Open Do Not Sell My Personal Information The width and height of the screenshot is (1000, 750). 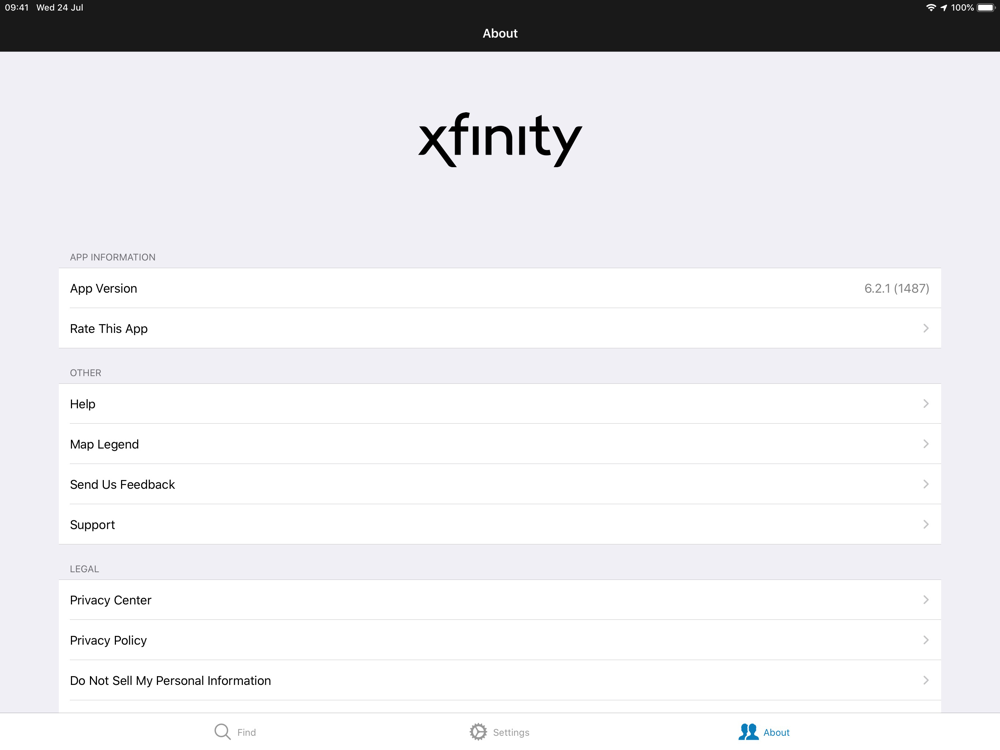pyautogui.click(x=500, y=680)
